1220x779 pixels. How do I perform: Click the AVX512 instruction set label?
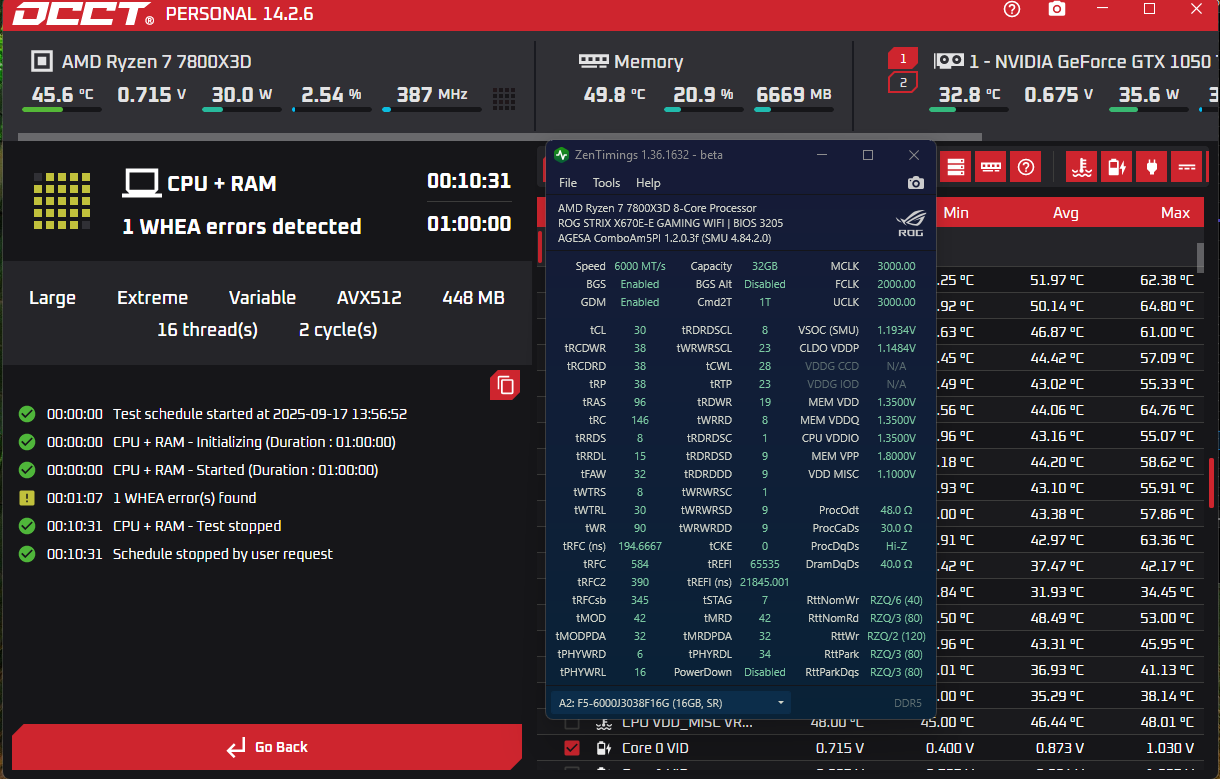click(369, 298)
